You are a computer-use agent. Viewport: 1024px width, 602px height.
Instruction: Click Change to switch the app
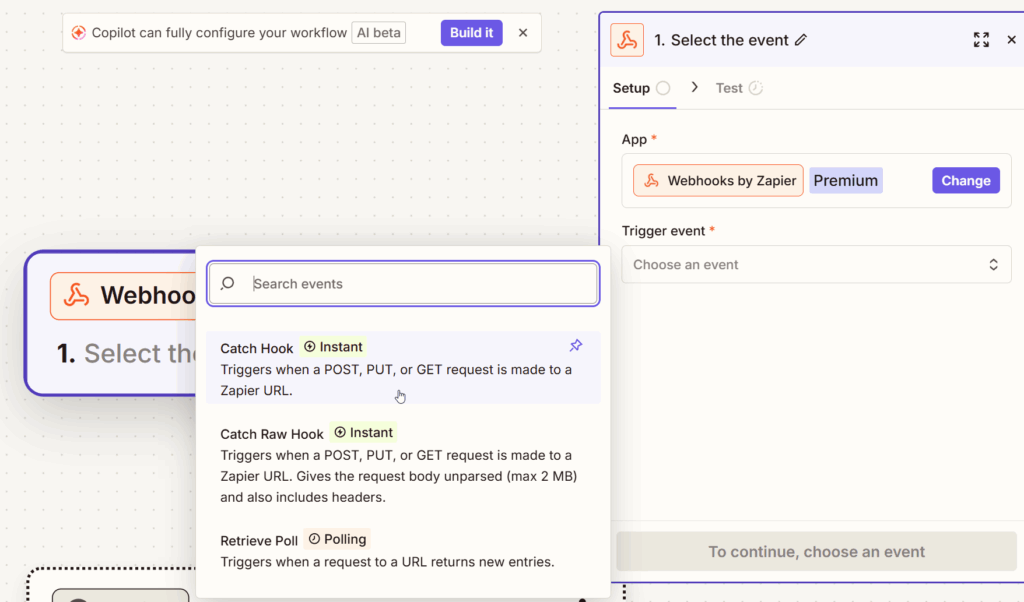click(x=965, y=180)
